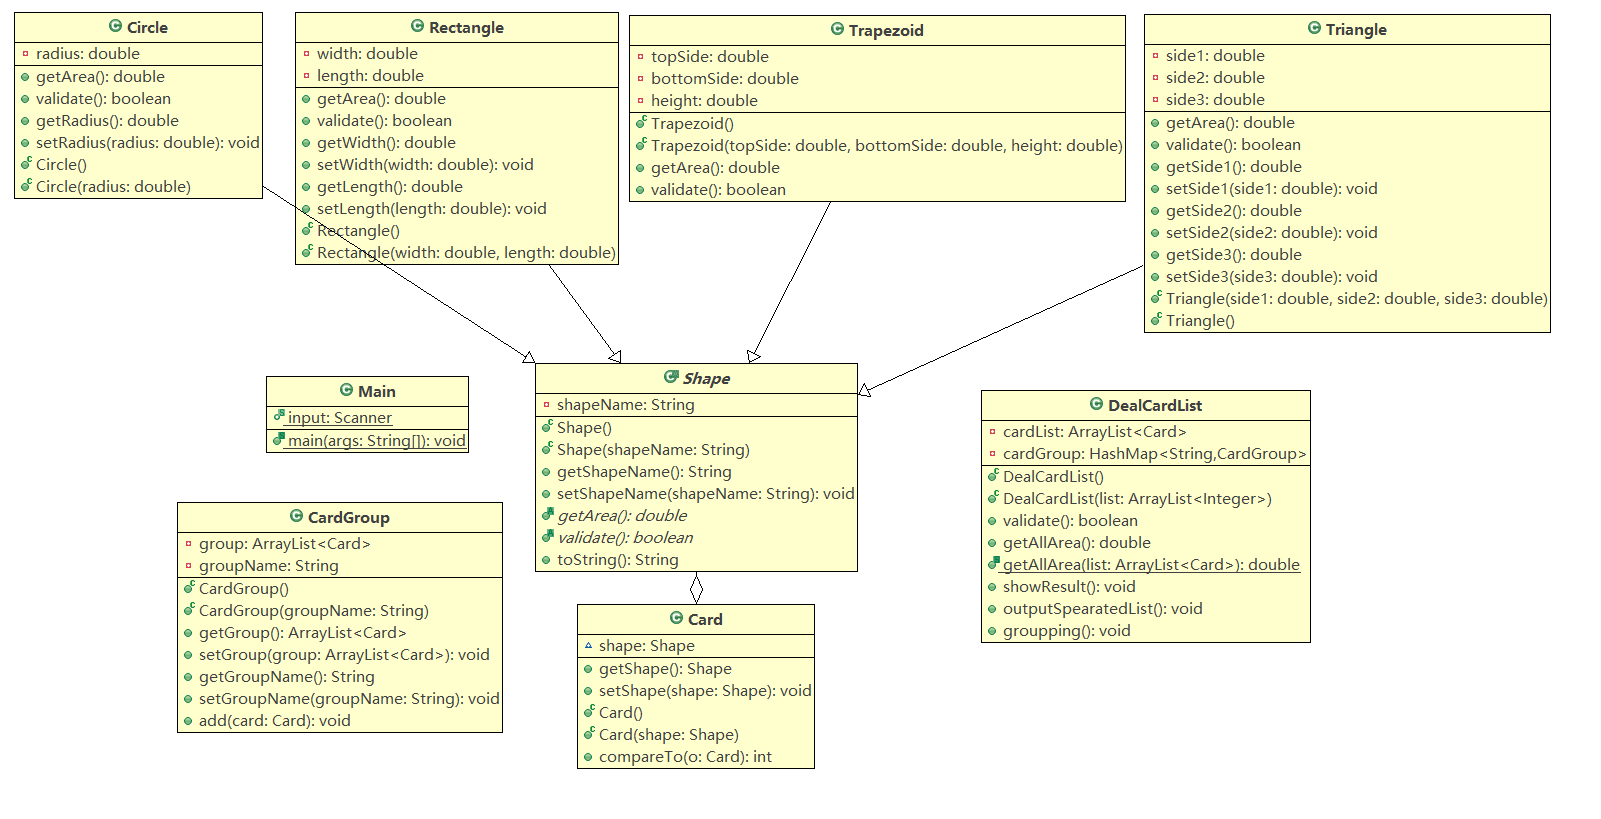This screenshot has width=1601, height=819.
Task: Click the text add(card: Card): void
Action: [x=275, y=720]
